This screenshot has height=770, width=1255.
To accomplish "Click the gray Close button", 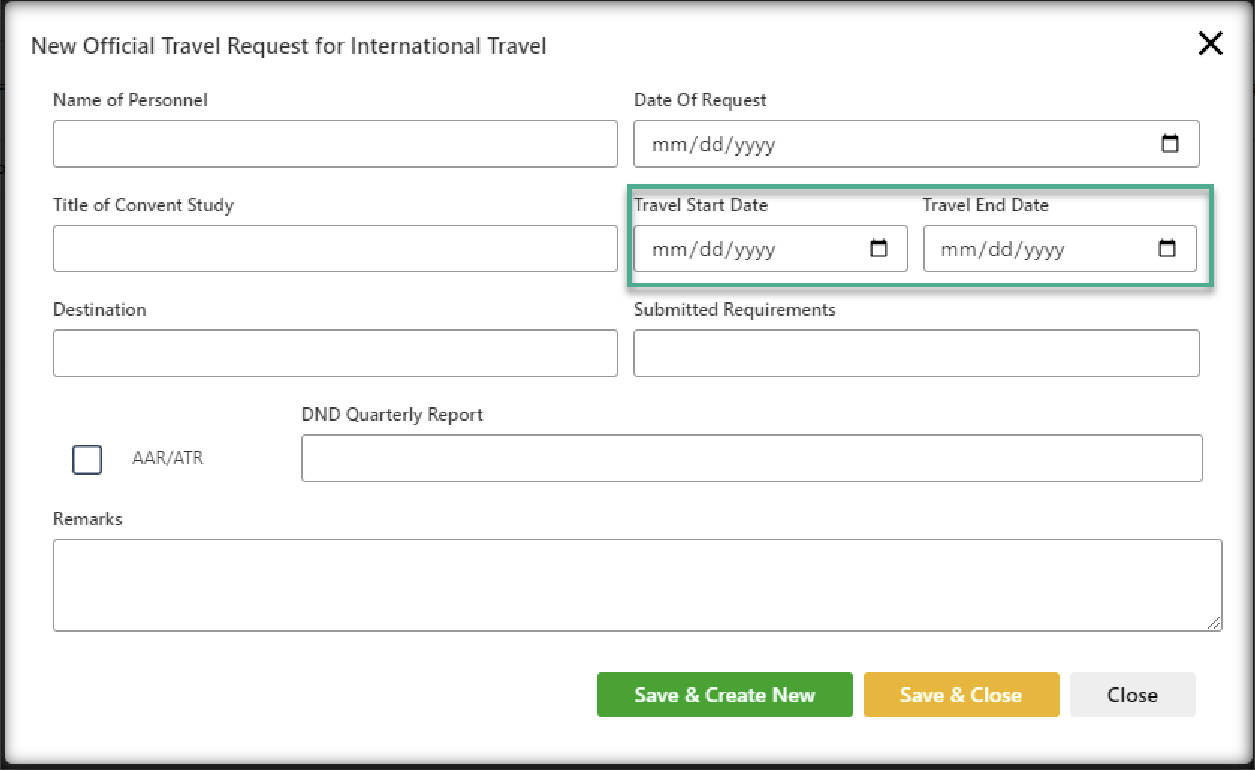I will pos(1132,695).
